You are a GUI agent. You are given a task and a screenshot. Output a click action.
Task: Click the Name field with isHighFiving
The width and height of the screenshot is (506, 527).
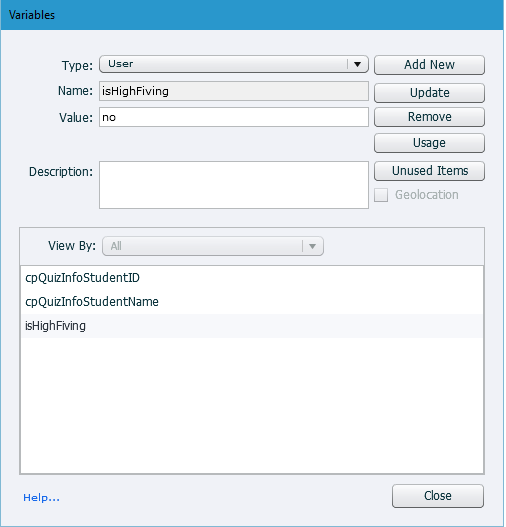(x=234, y=91)
